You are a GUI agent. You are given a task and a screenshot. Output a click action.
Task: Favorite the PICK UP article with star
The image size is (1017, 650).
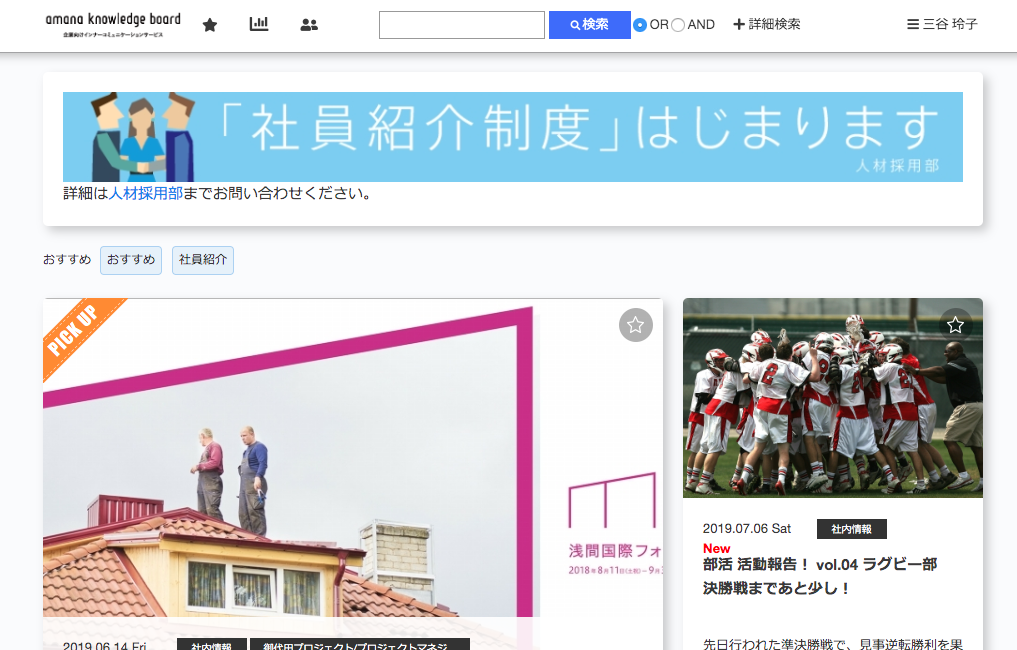[x=635, y=325]
